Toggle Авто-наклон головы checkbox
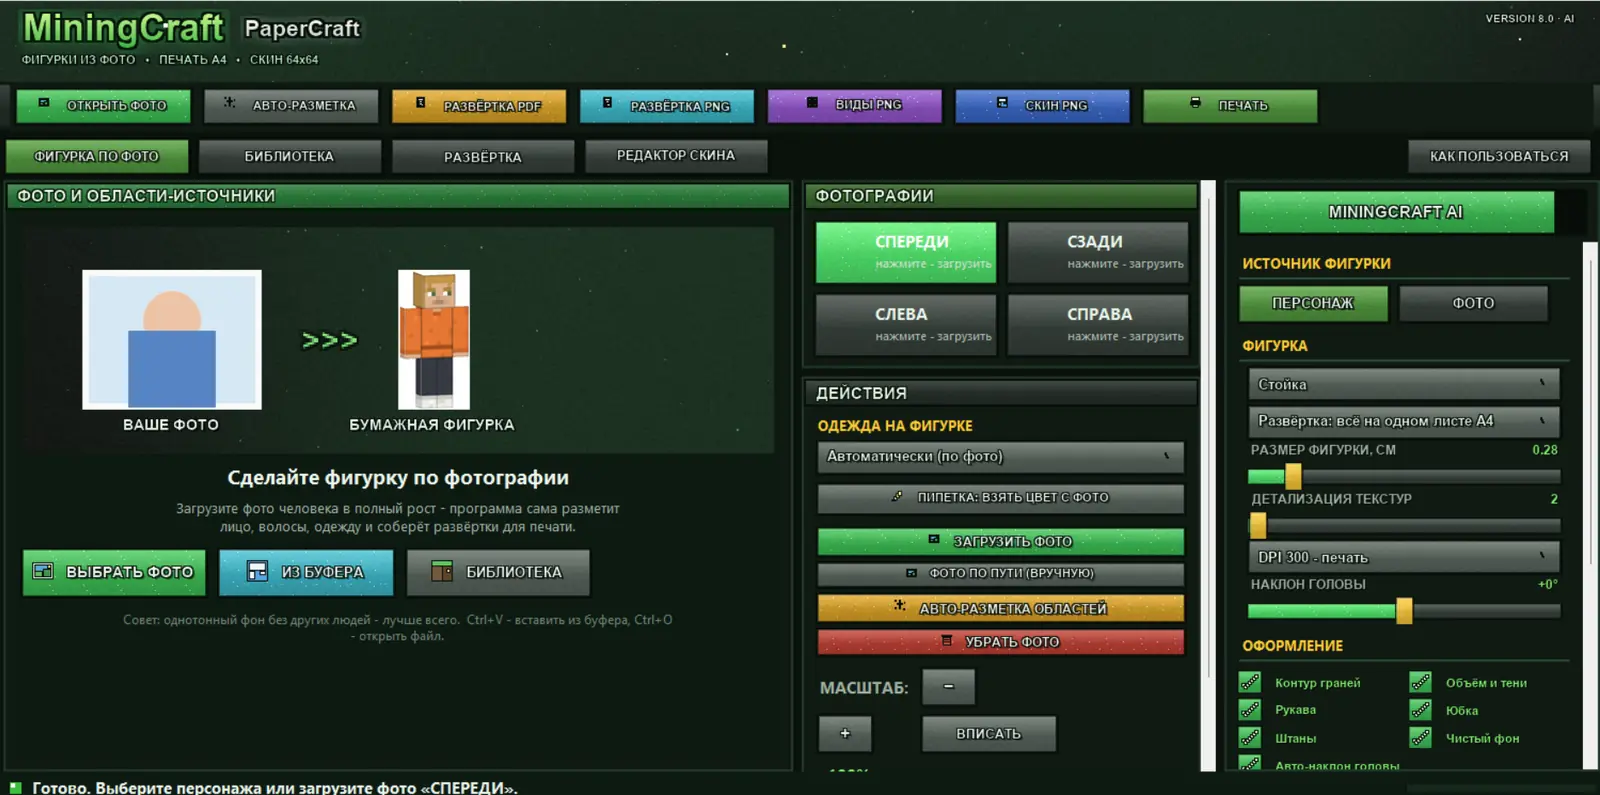 click(x=1250, y=764)
